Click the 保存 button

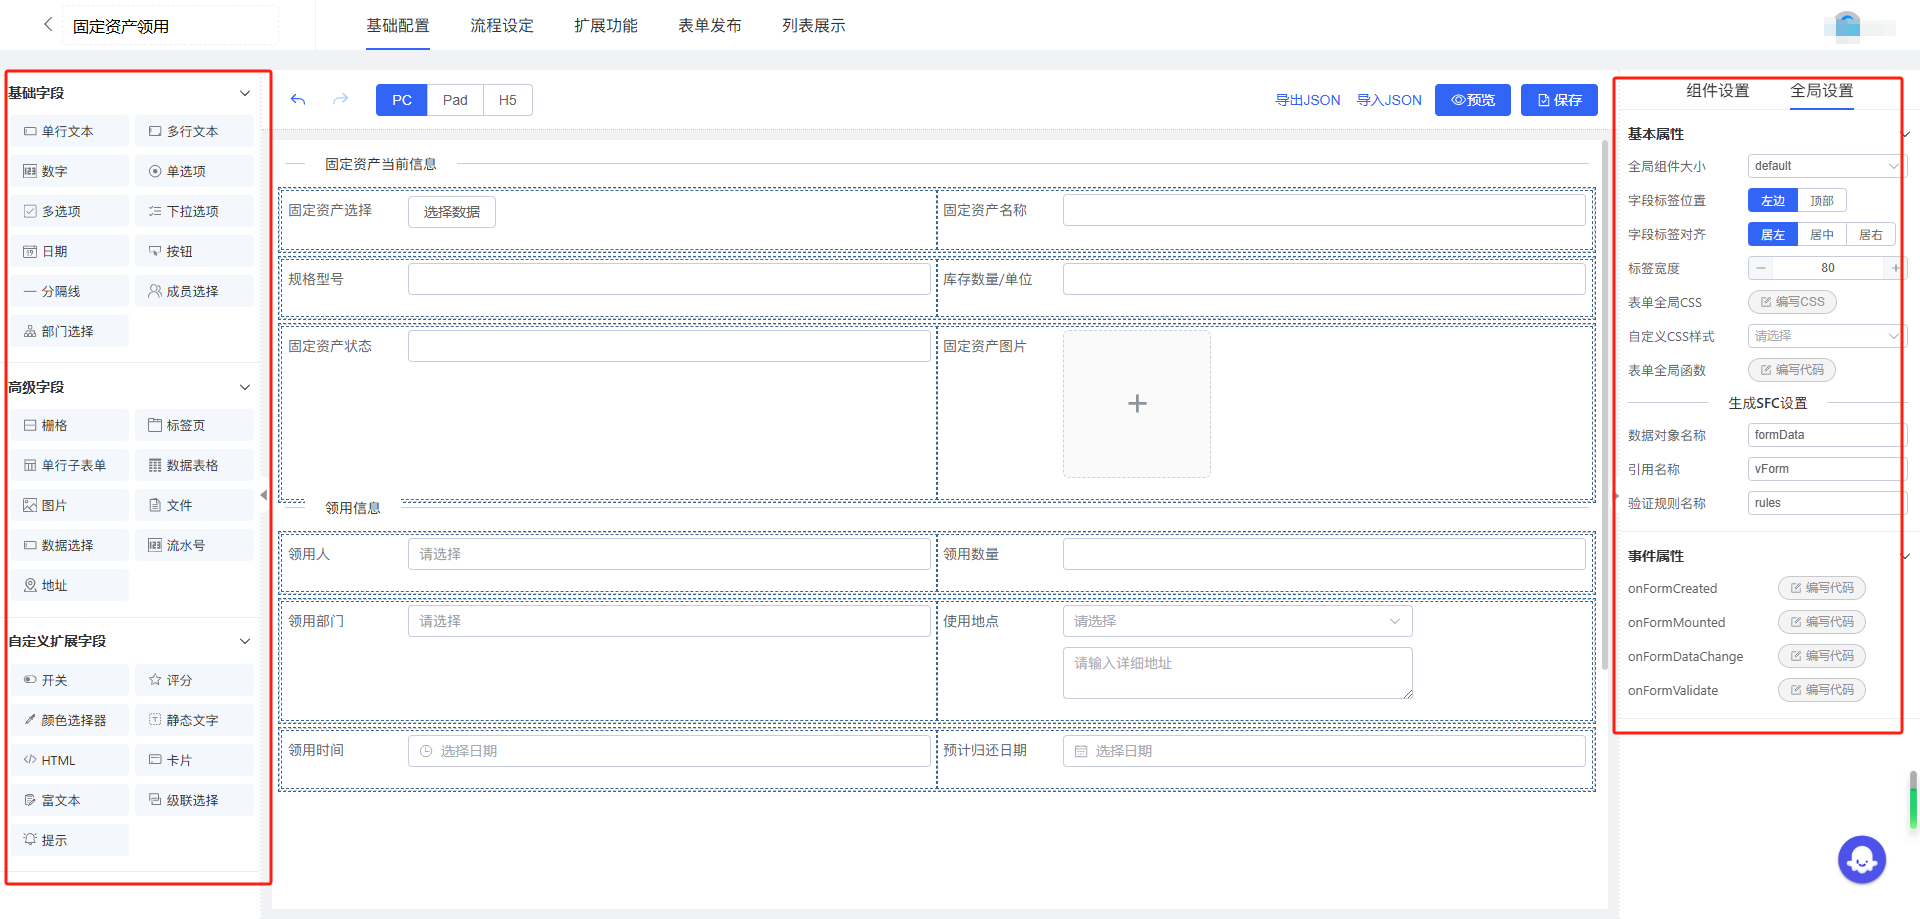[x=1559, y=100]
